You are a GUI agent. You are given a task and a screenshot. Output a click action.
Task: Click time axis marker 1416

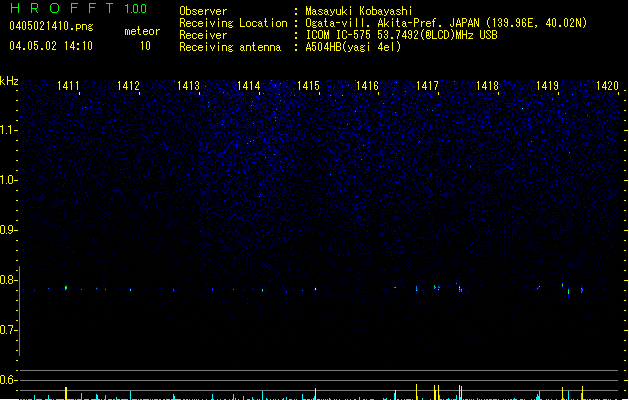(x=367, y=86)
